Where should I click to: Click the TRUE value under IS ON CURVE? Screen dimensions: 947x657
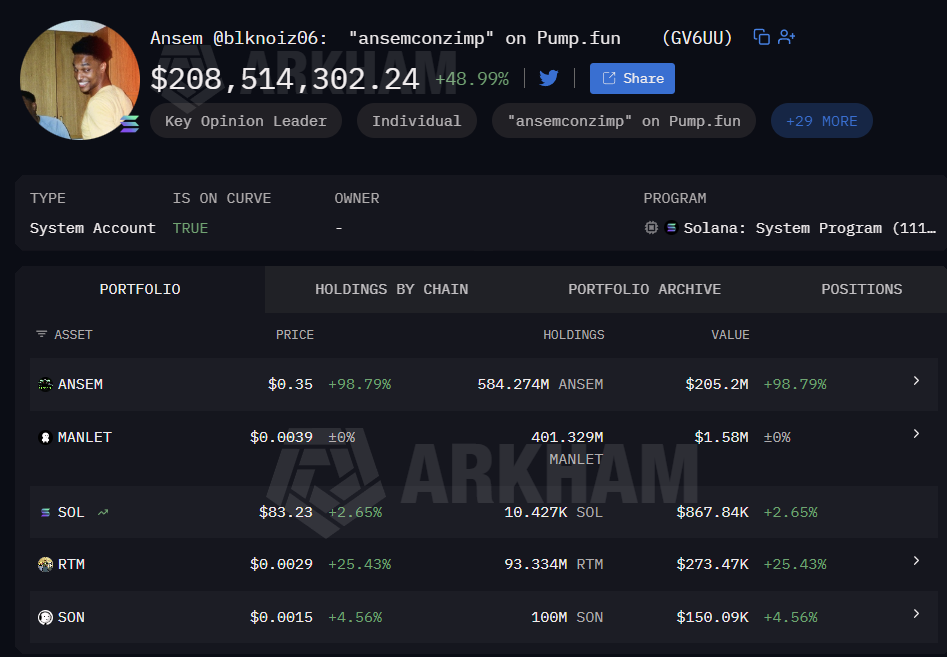pos(190,228)
